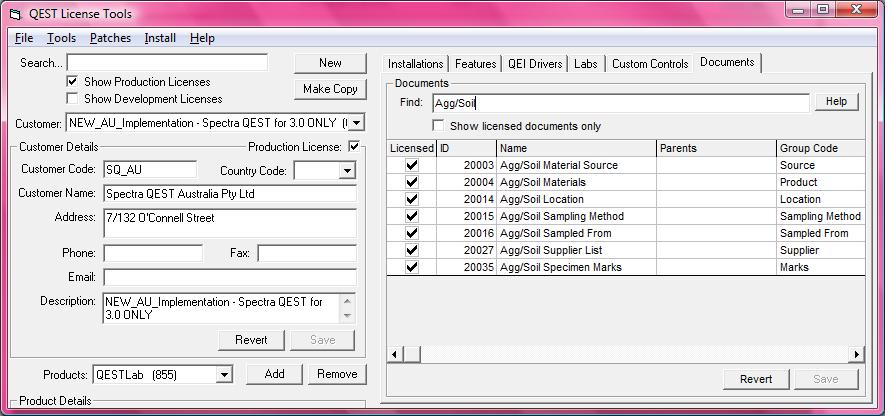
Task: Click the Make Copy button
Action: click(x=330, y=89)
